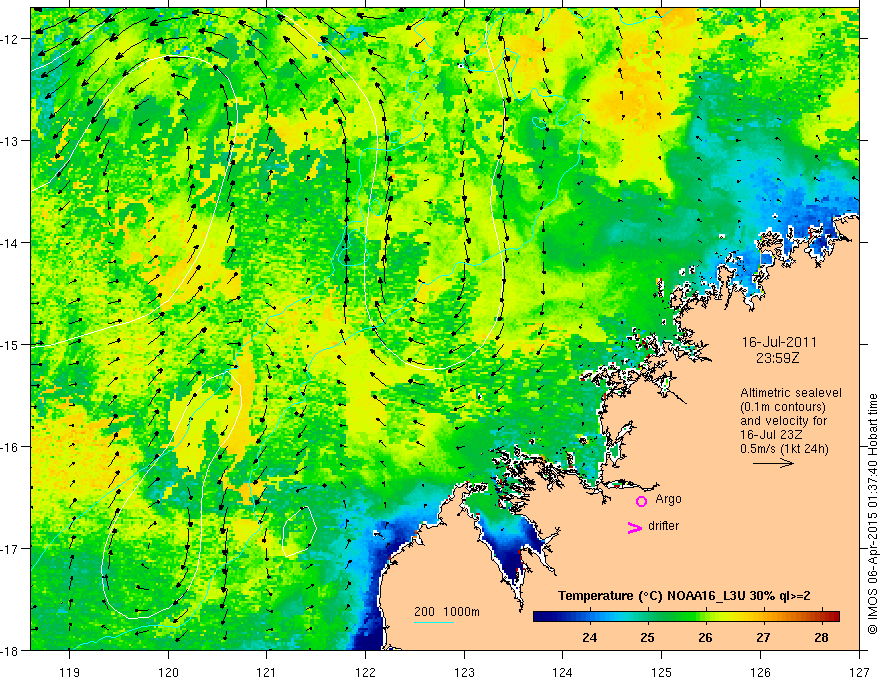Click the cyan 200 1000m depth contour line sample
880x680 pixels.
click(x=434, y=622)
